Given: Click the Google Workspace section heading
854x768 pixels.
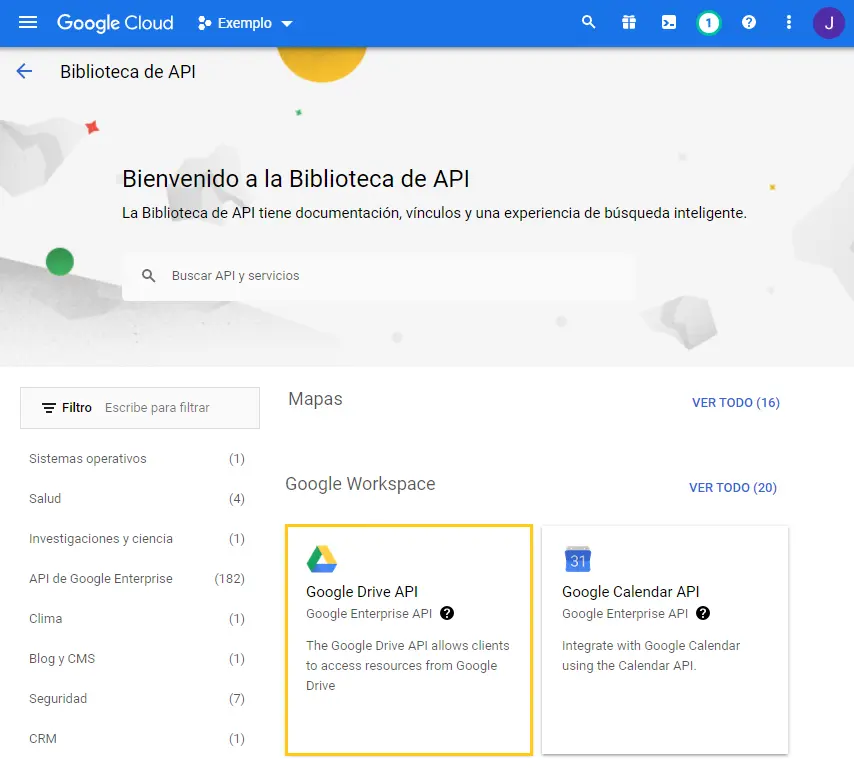Looking at the screenshot, I should 361,484.
